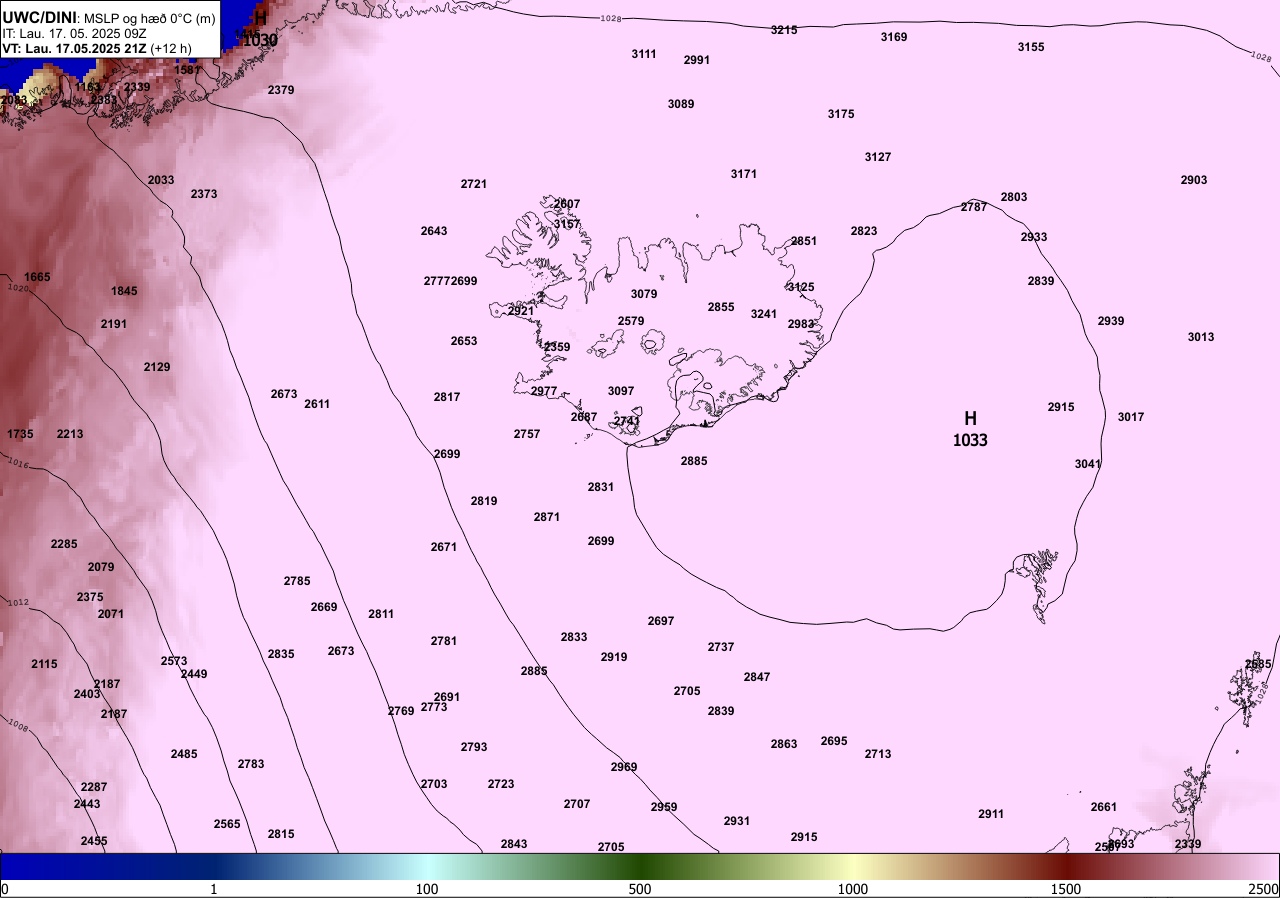Click the 2033 height value
This screenshot has height=898, width=1280.
[161, 180]
